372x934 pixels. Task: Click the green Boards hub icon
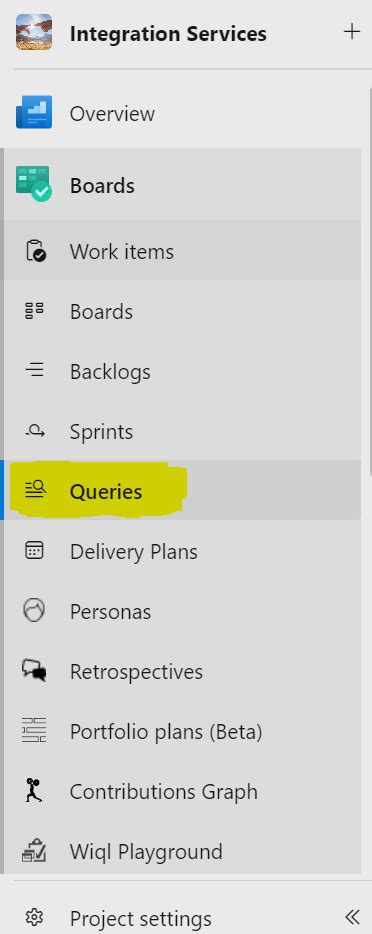tap(33, 185)
